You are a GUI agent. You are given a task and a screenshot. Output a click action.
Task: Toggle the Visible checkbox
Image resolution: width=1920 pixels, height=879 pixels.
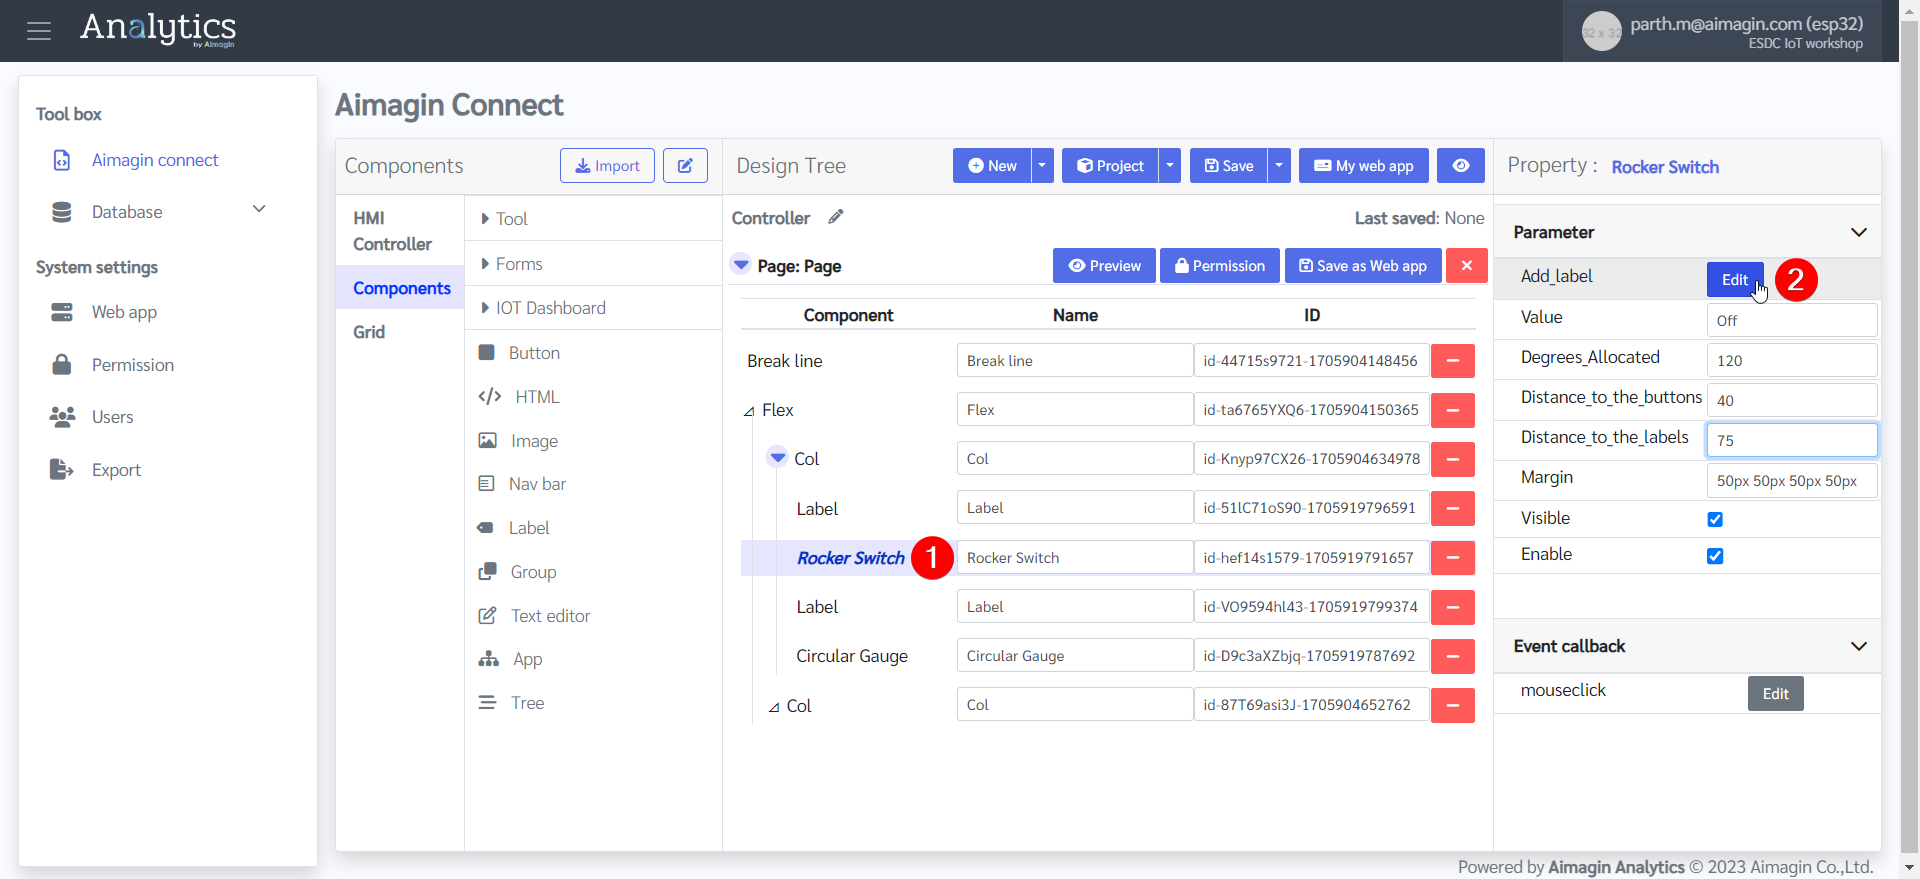[x=1715, y=519]
